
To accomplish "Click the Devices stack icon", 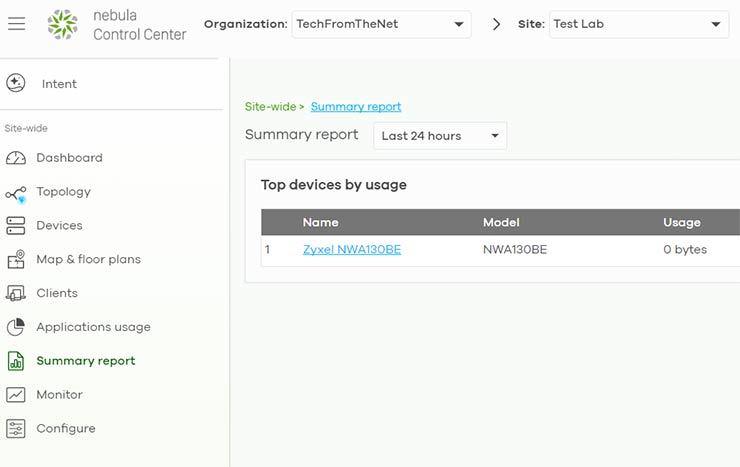I will (16, 226).
